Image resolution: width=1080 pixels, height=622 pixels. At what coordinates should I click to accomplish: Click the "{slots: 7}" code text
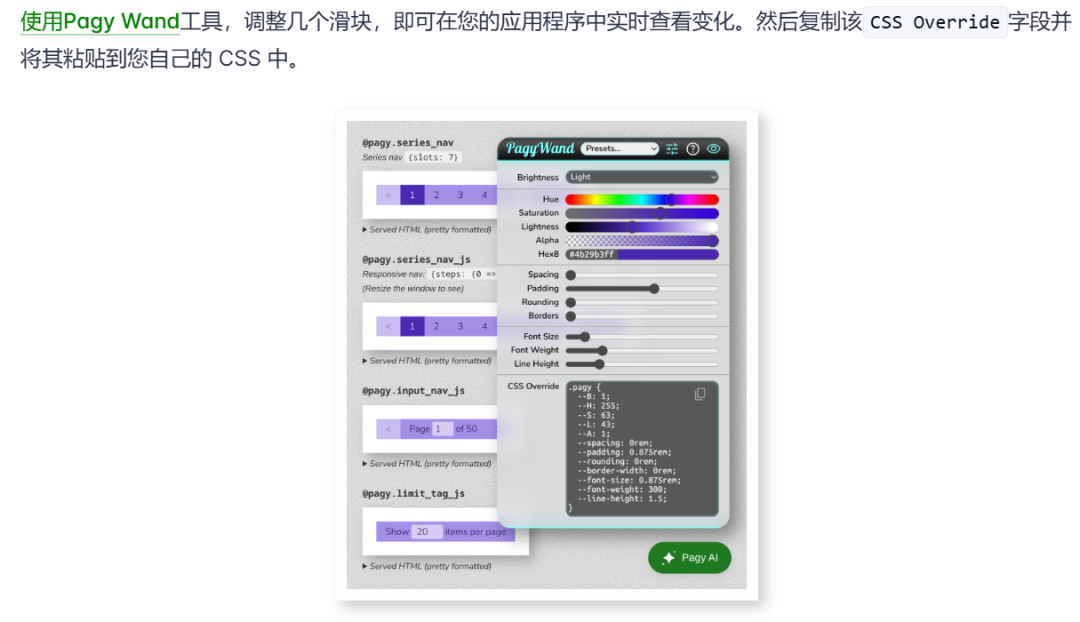(433, 157)
